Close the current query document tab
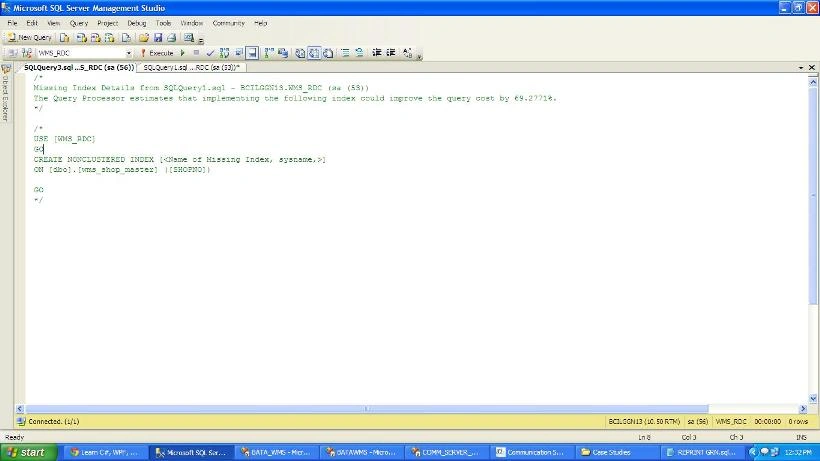Viewport: 820px width, 461px height. pos(812,67)
